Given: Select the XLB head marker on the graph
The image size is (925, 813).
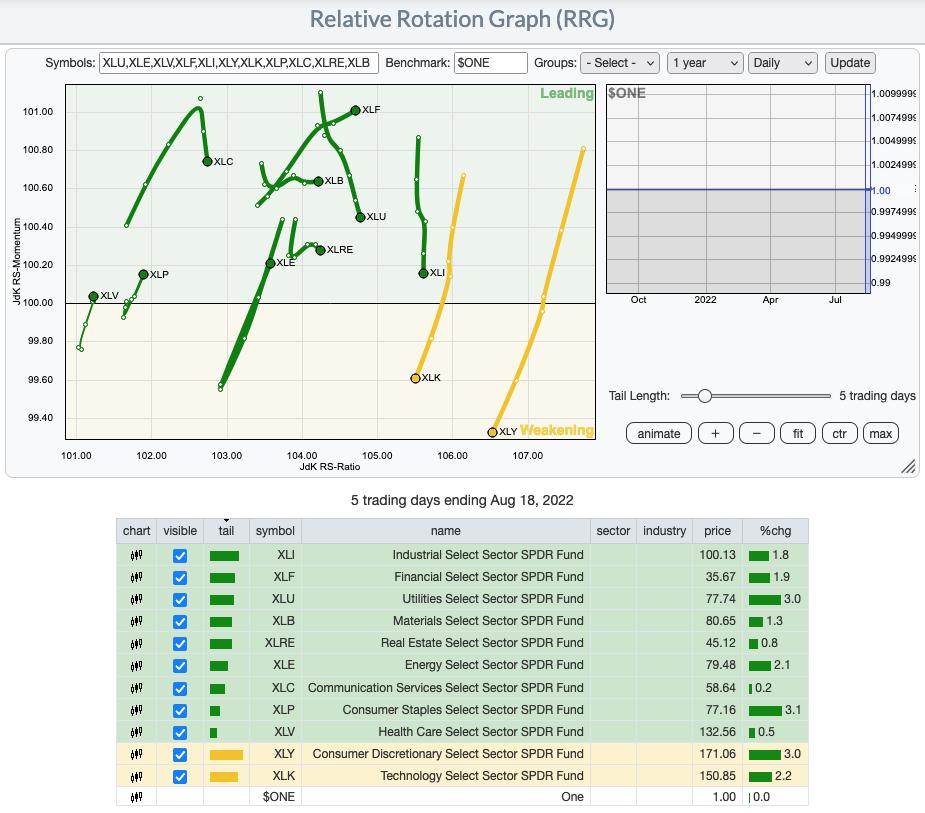Looking at the screenshot, I should point(319,181).
